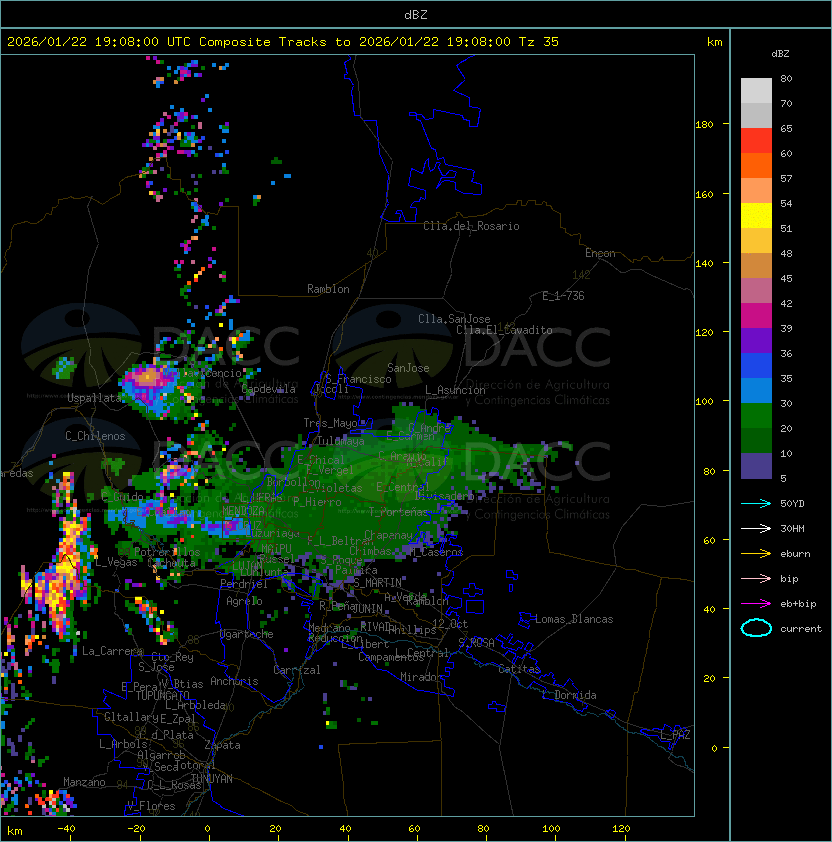832x842 pixels.
Task: Click the 'Tres_Mayo' map label
Action: (x=330, y=423)
